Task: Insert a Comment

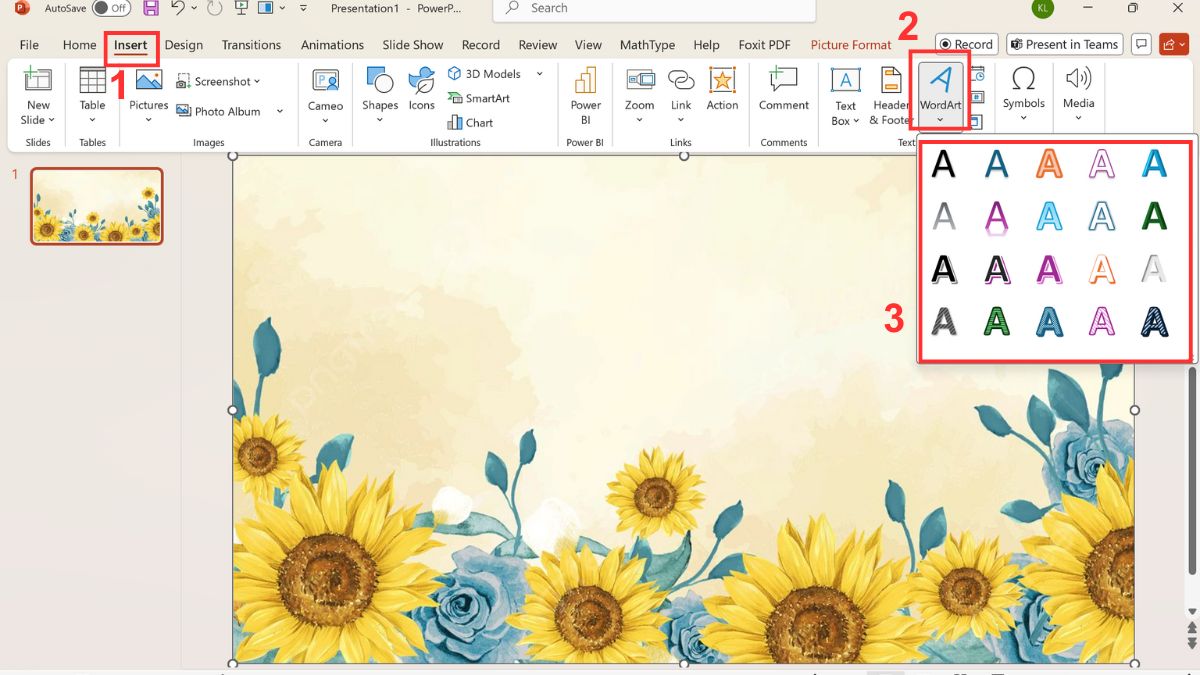Action: [784, 89]
